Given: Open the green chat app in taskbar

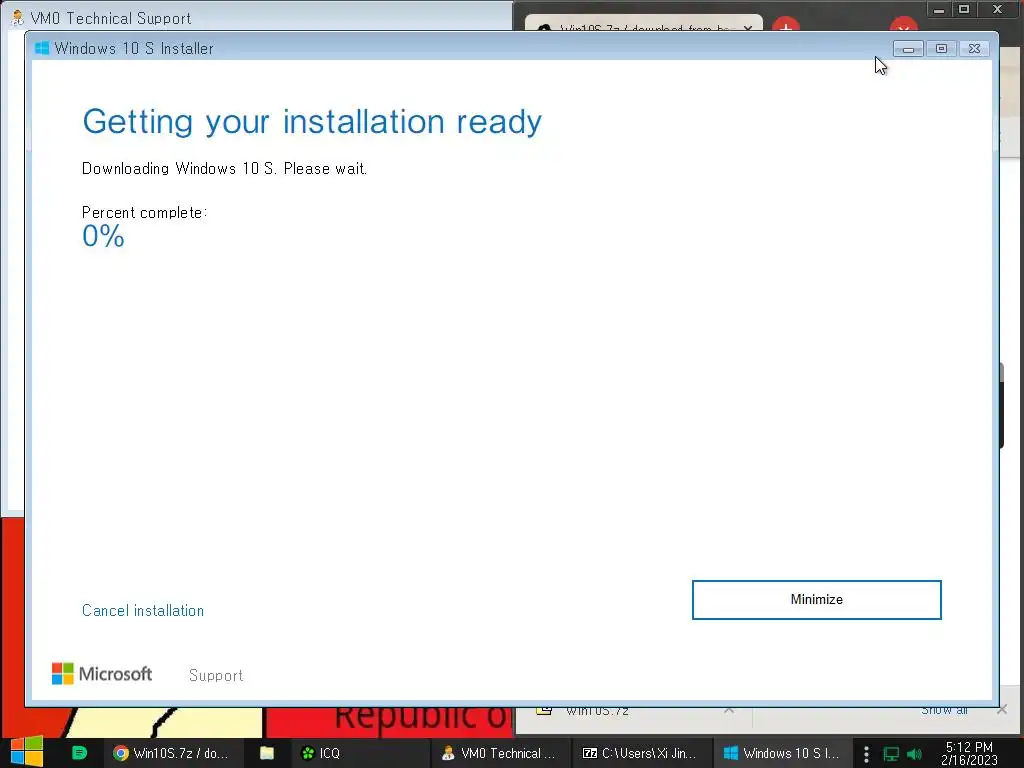Looking at the screenshot, I should (x=79, y=753).
